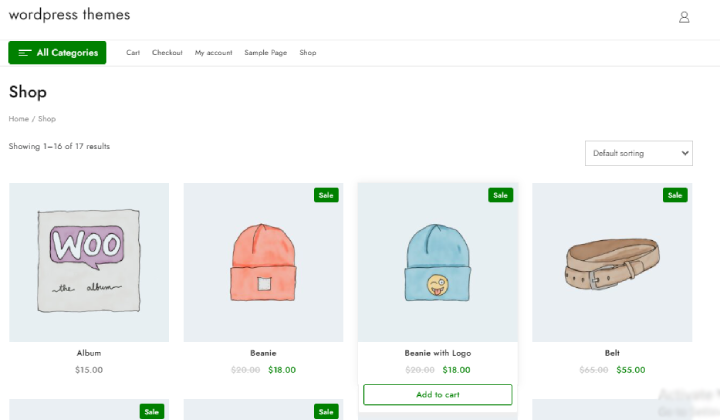Open the Album product image
The height and width of the screenshot is (420, 720).
89,262
